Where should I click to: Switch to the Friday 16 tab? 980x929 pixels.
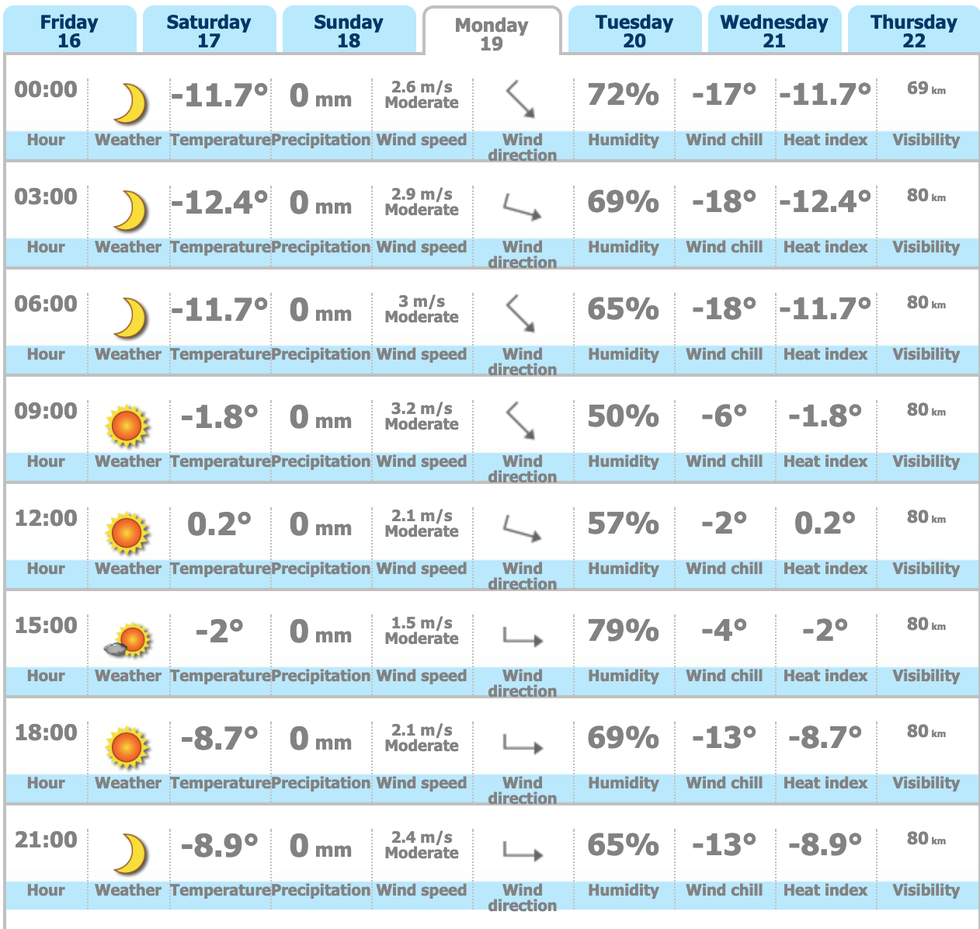tap(69, 29)
